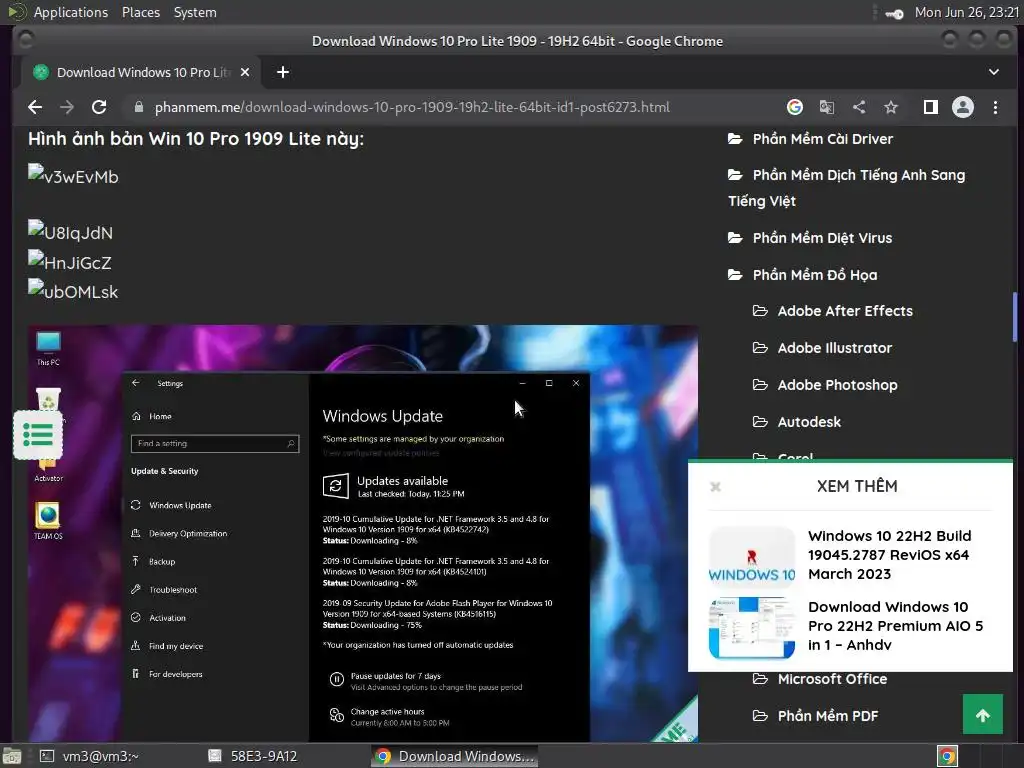Click the broken image HnJiGcZ

pyautogui.click(x=70, y=262)
